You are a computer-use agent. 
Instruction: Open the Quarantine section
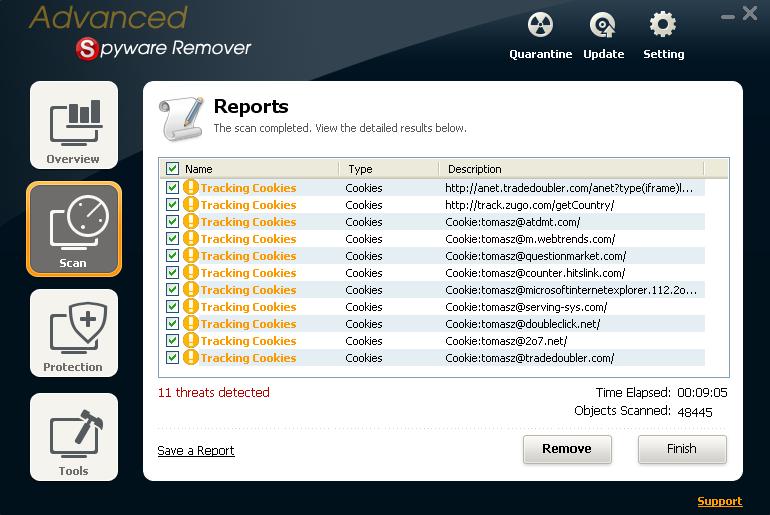tap(540, 36)
